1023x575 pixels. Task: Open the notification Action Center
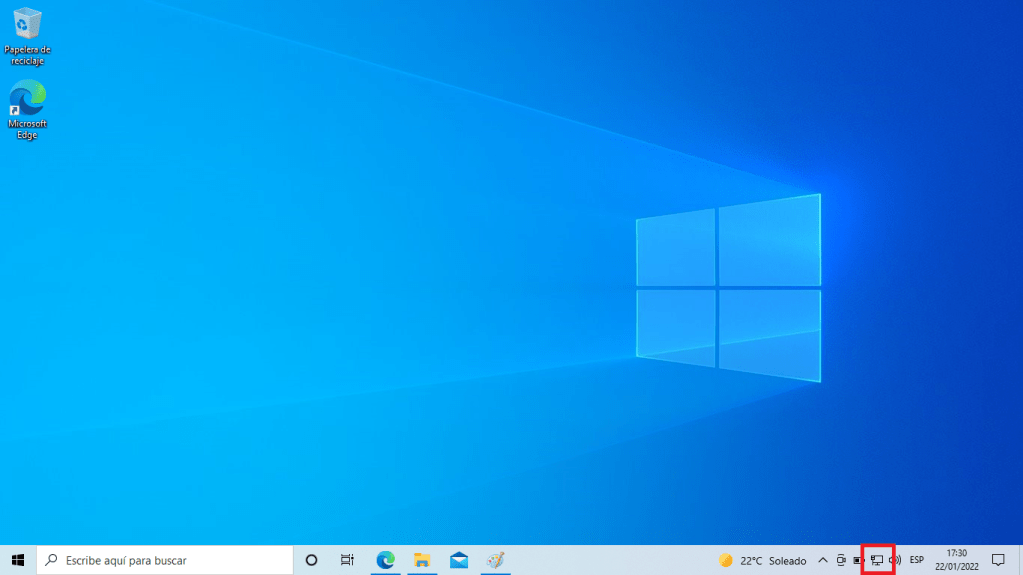point(997,560)
